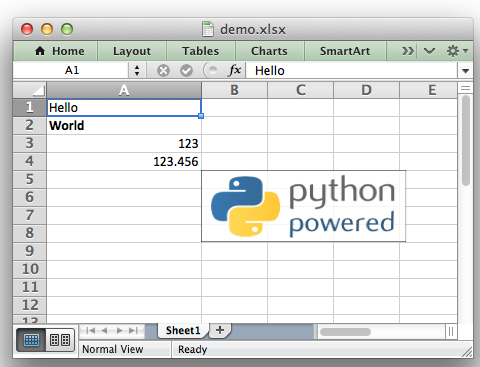Screen dimensions: 480x367
Task: Select cell containing 123
Action: 124,144
